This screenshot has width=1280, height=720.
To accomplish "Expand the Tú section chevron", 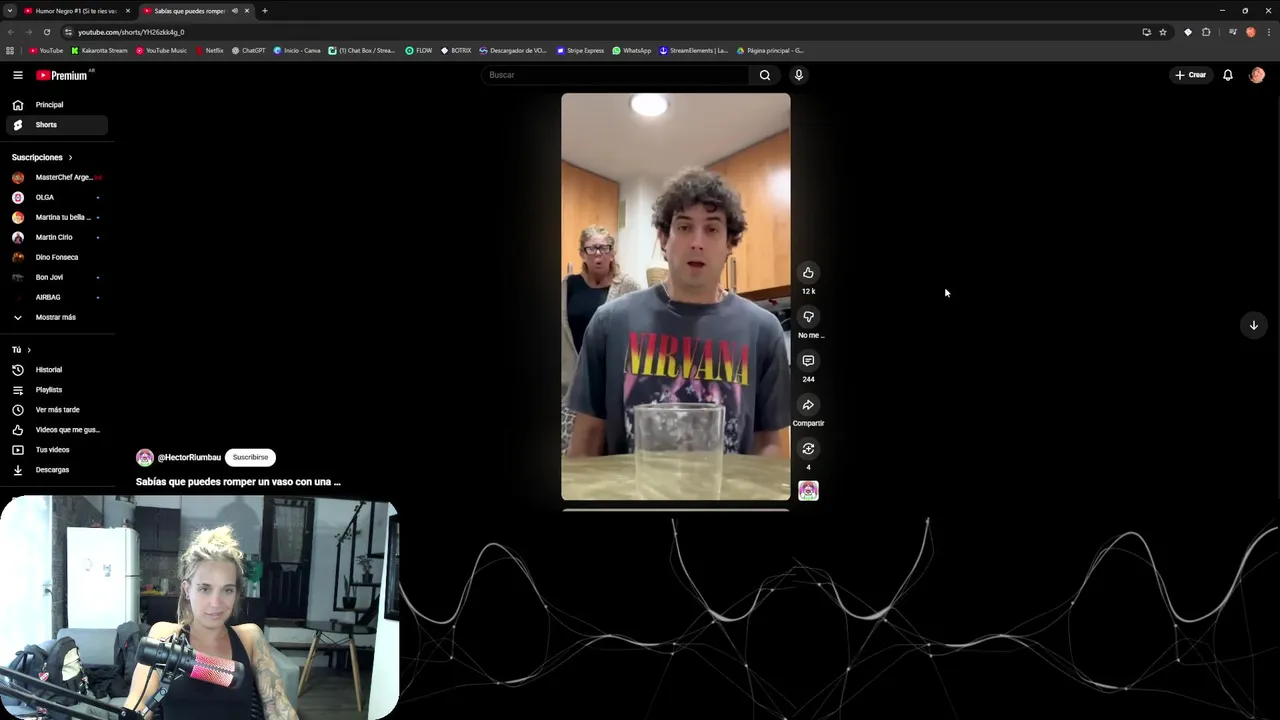I will (x=29, y=350).
